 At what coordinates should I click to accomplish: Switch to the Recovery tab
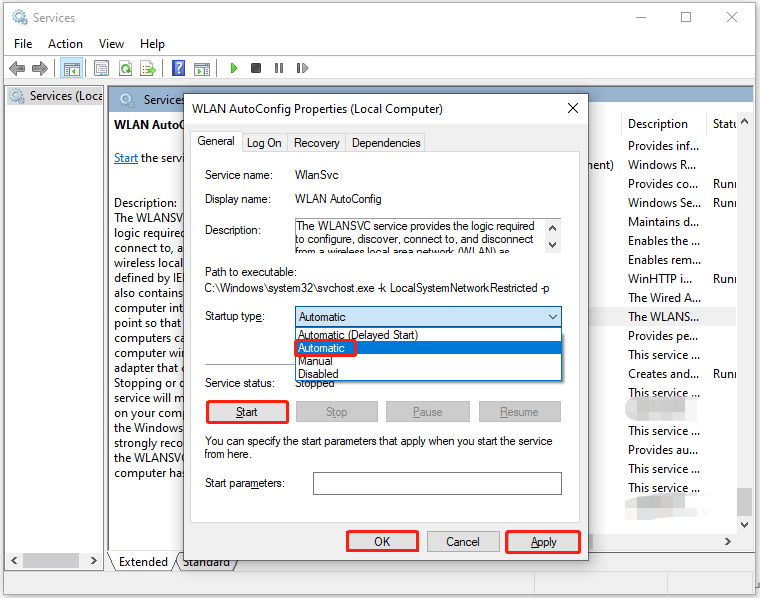tap(316, 143)
